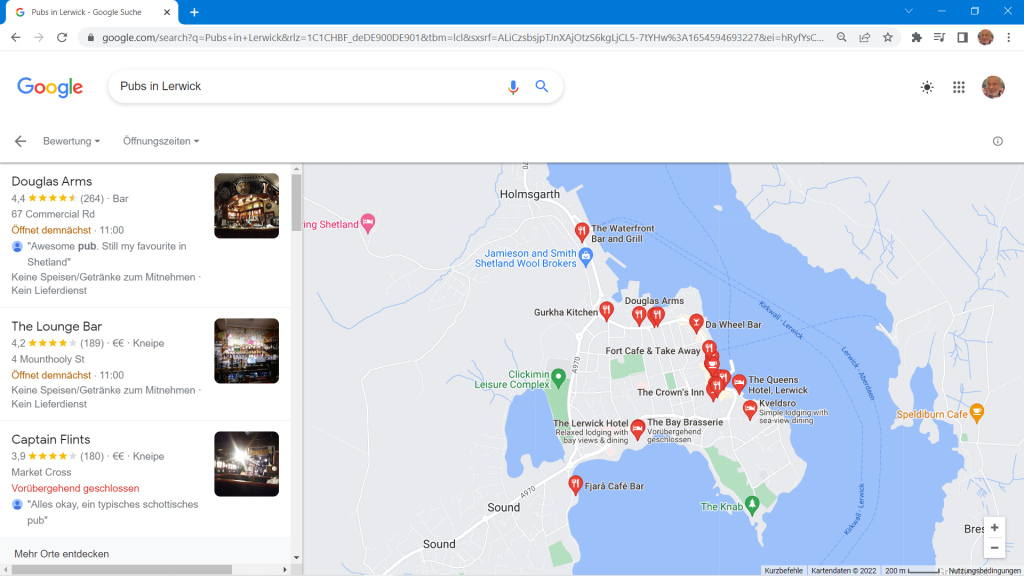Zoom out on the map

click(993, 548)
